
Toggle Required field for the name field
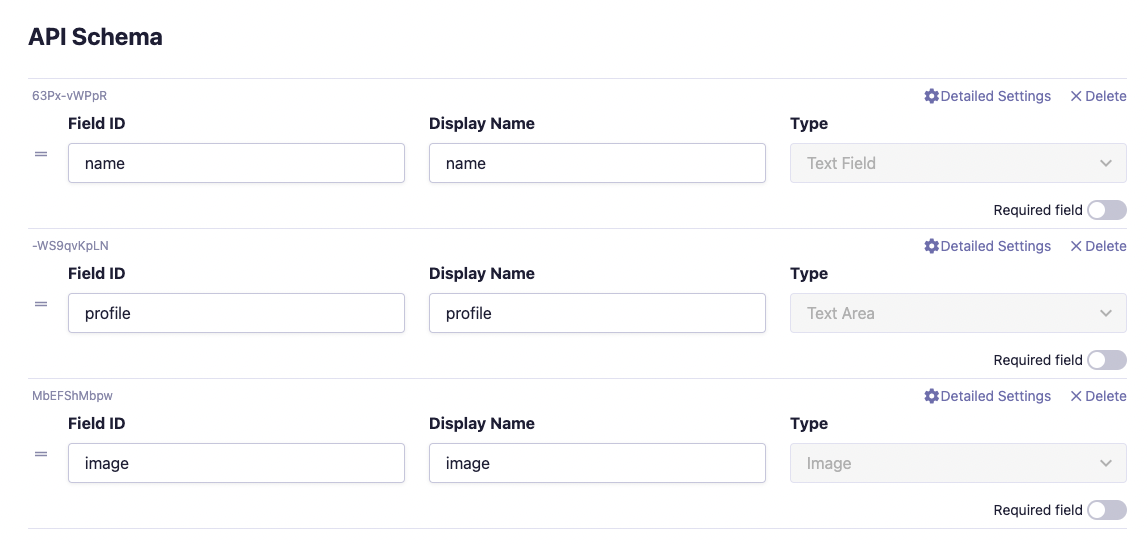[1106, 210]
